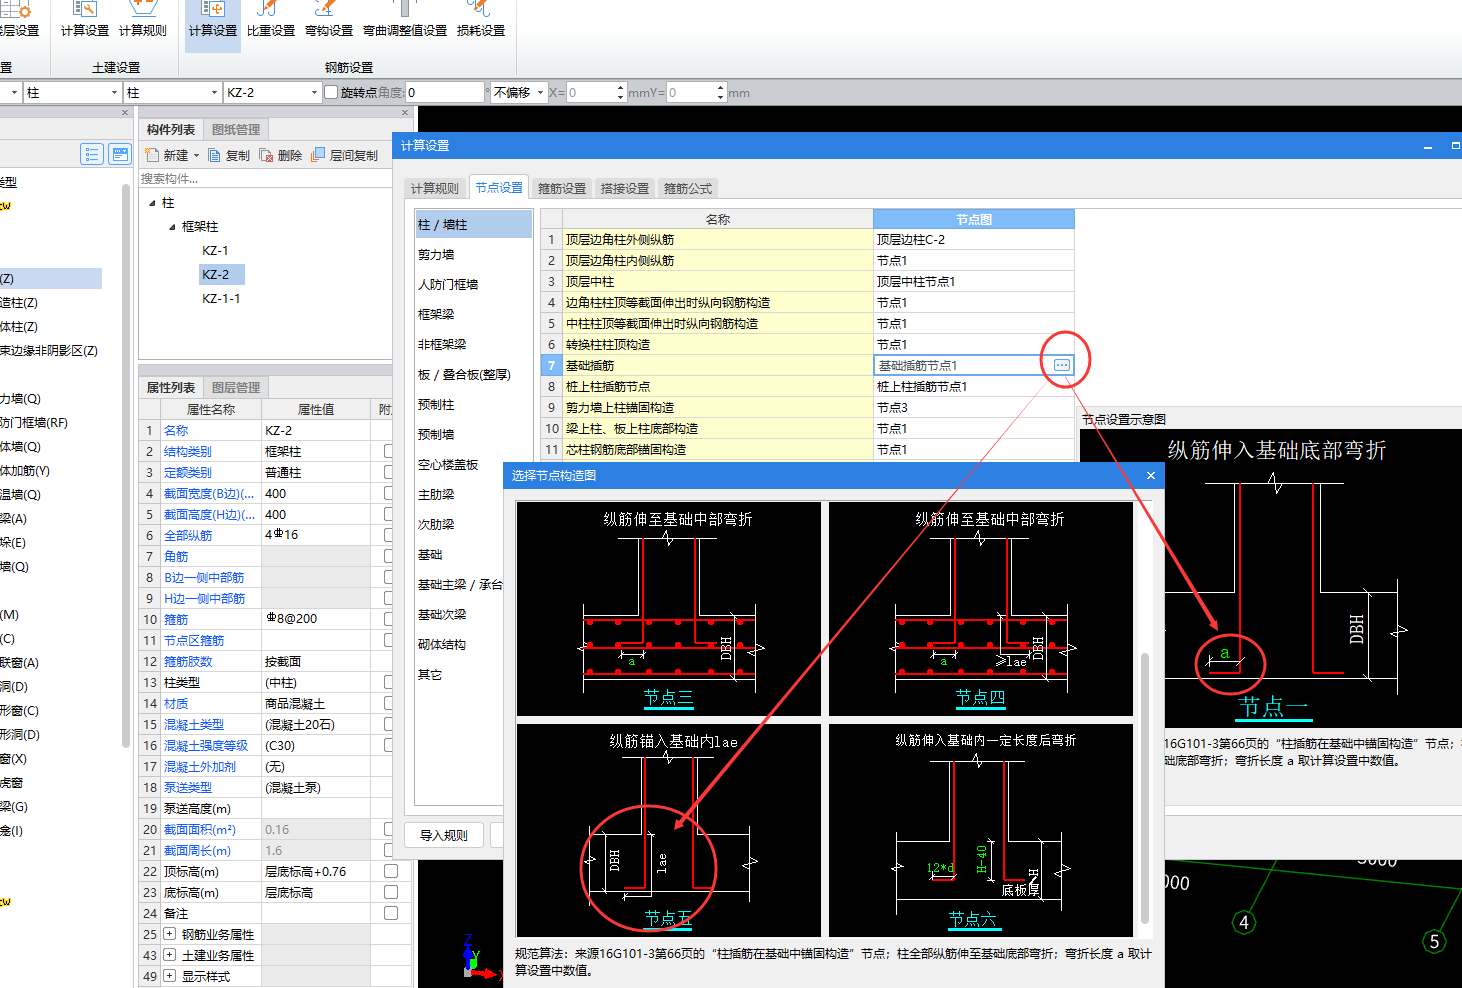Tick the 附加 checkbox for 备注
Image resolution: width=1462 pixels, height=988 pixels.
(391, 913)
